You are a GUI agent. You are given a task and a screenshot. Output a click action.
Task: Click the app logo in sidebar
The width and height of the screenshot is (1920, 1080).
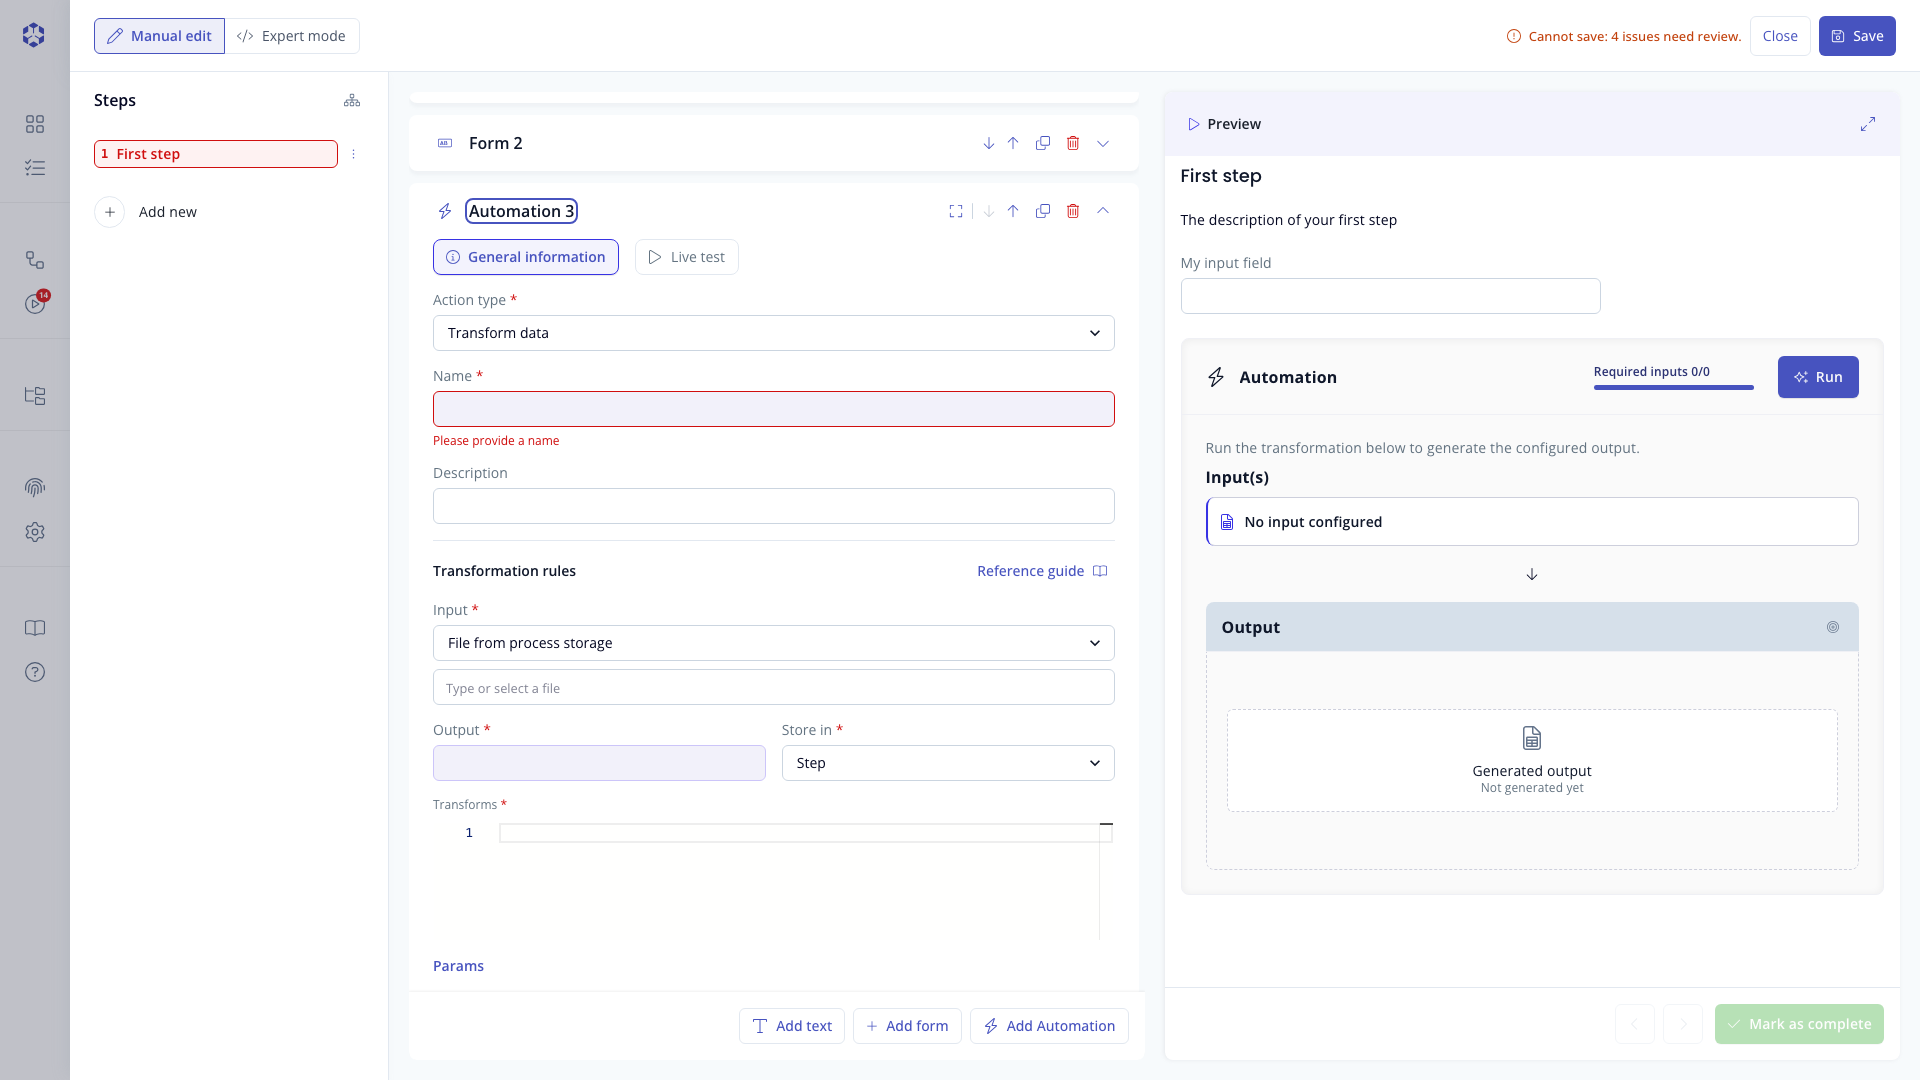[34, 35]
